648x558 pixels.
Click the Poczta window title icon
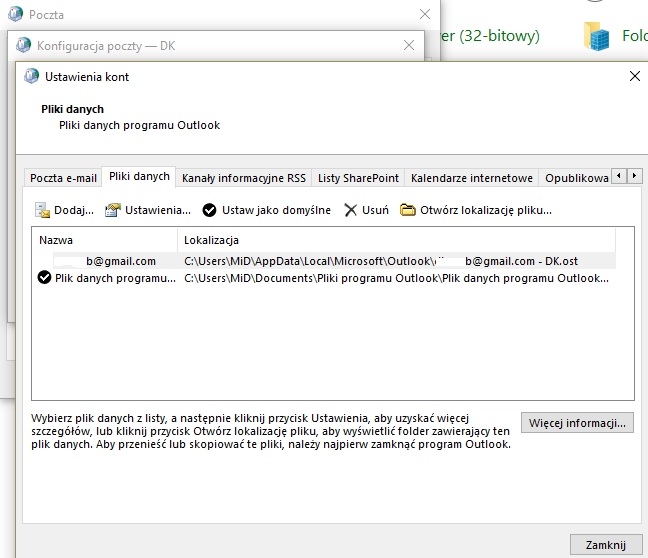tap(15, 14)
